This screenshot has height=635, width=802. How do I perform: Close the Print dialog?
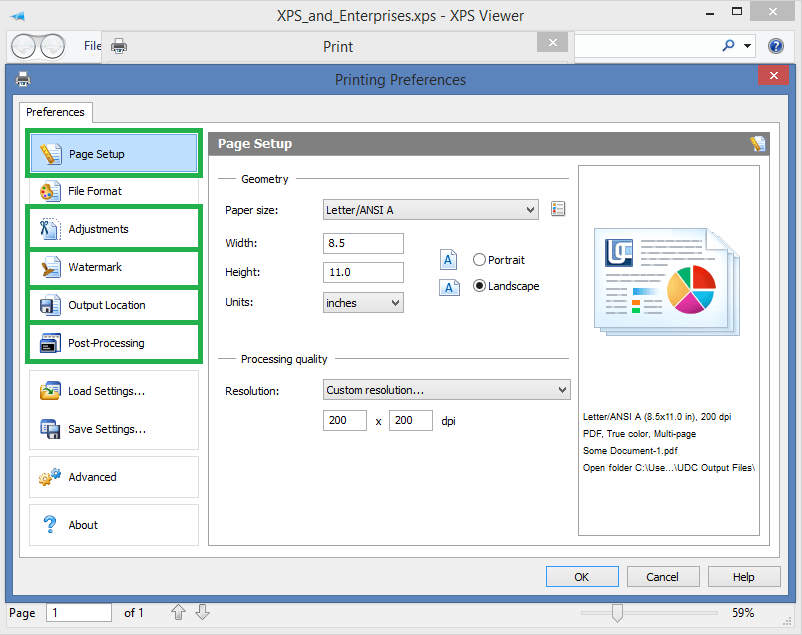click(x=552, y=42)
